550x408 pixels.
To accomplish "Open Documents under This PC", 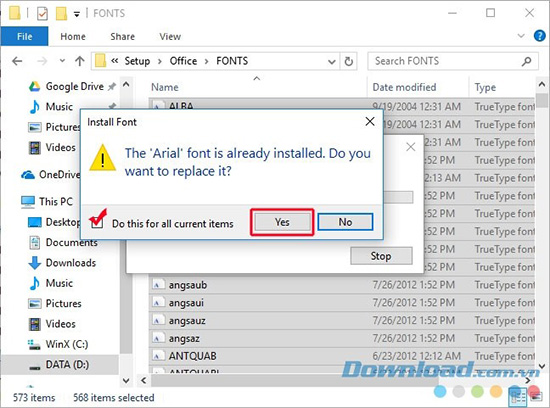I will [72, 242].
